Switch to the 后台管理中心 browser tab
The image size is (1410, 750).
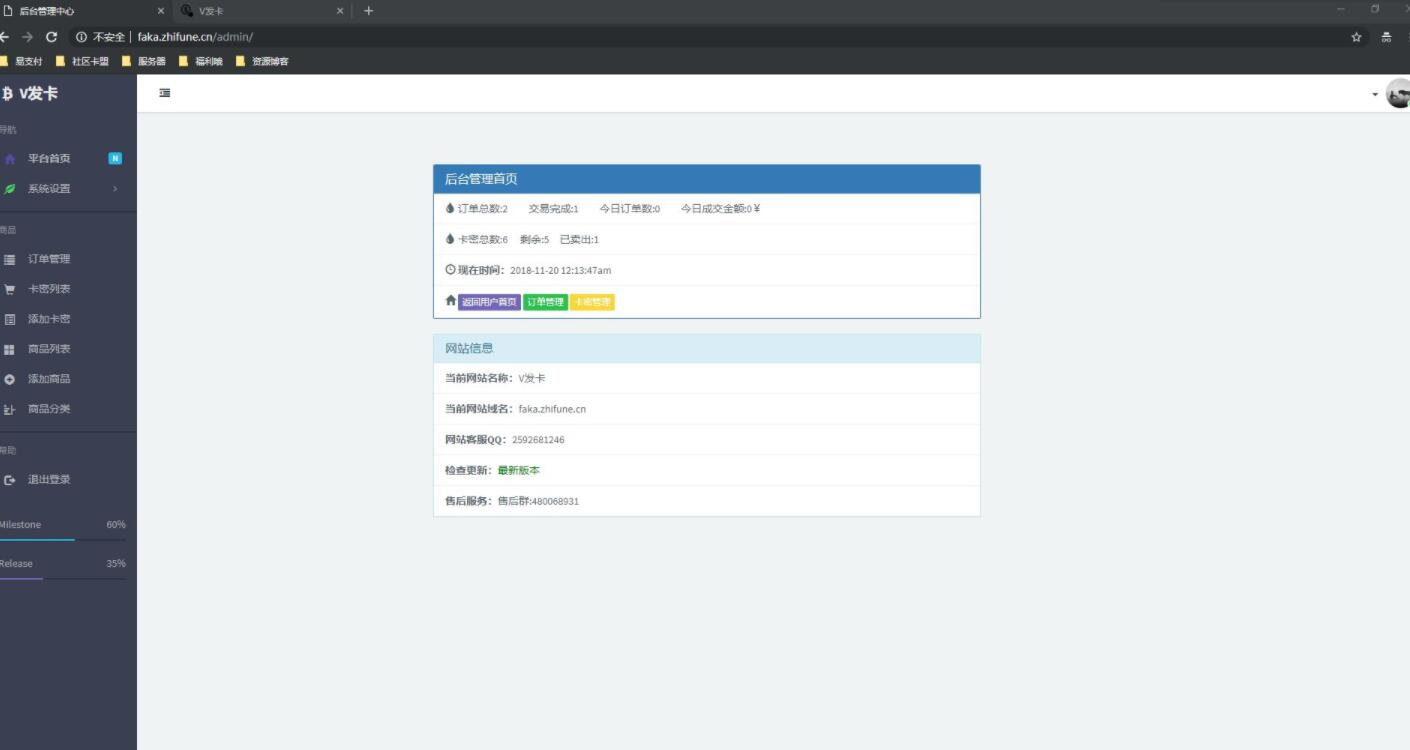tap(84, 11)
